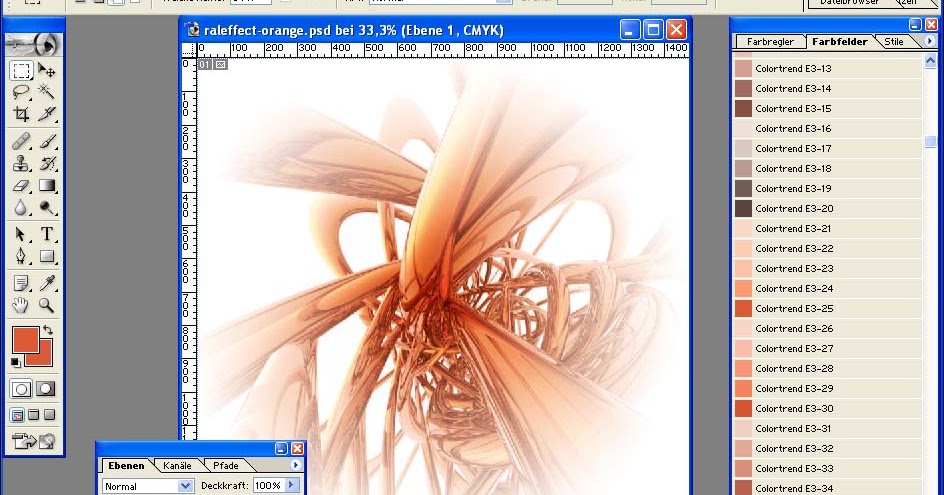
Task: Select the History Brush tool
Action: [46, 163]
